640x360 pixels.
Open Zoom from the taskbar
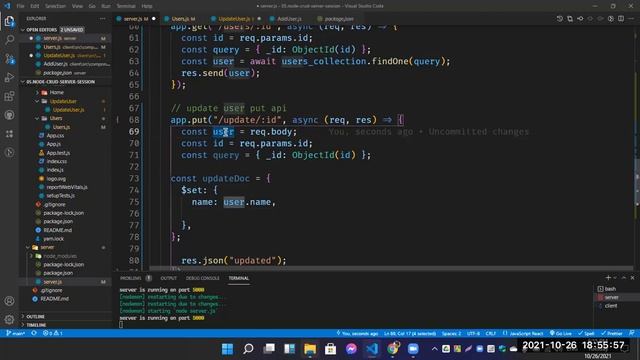point(413,349)
